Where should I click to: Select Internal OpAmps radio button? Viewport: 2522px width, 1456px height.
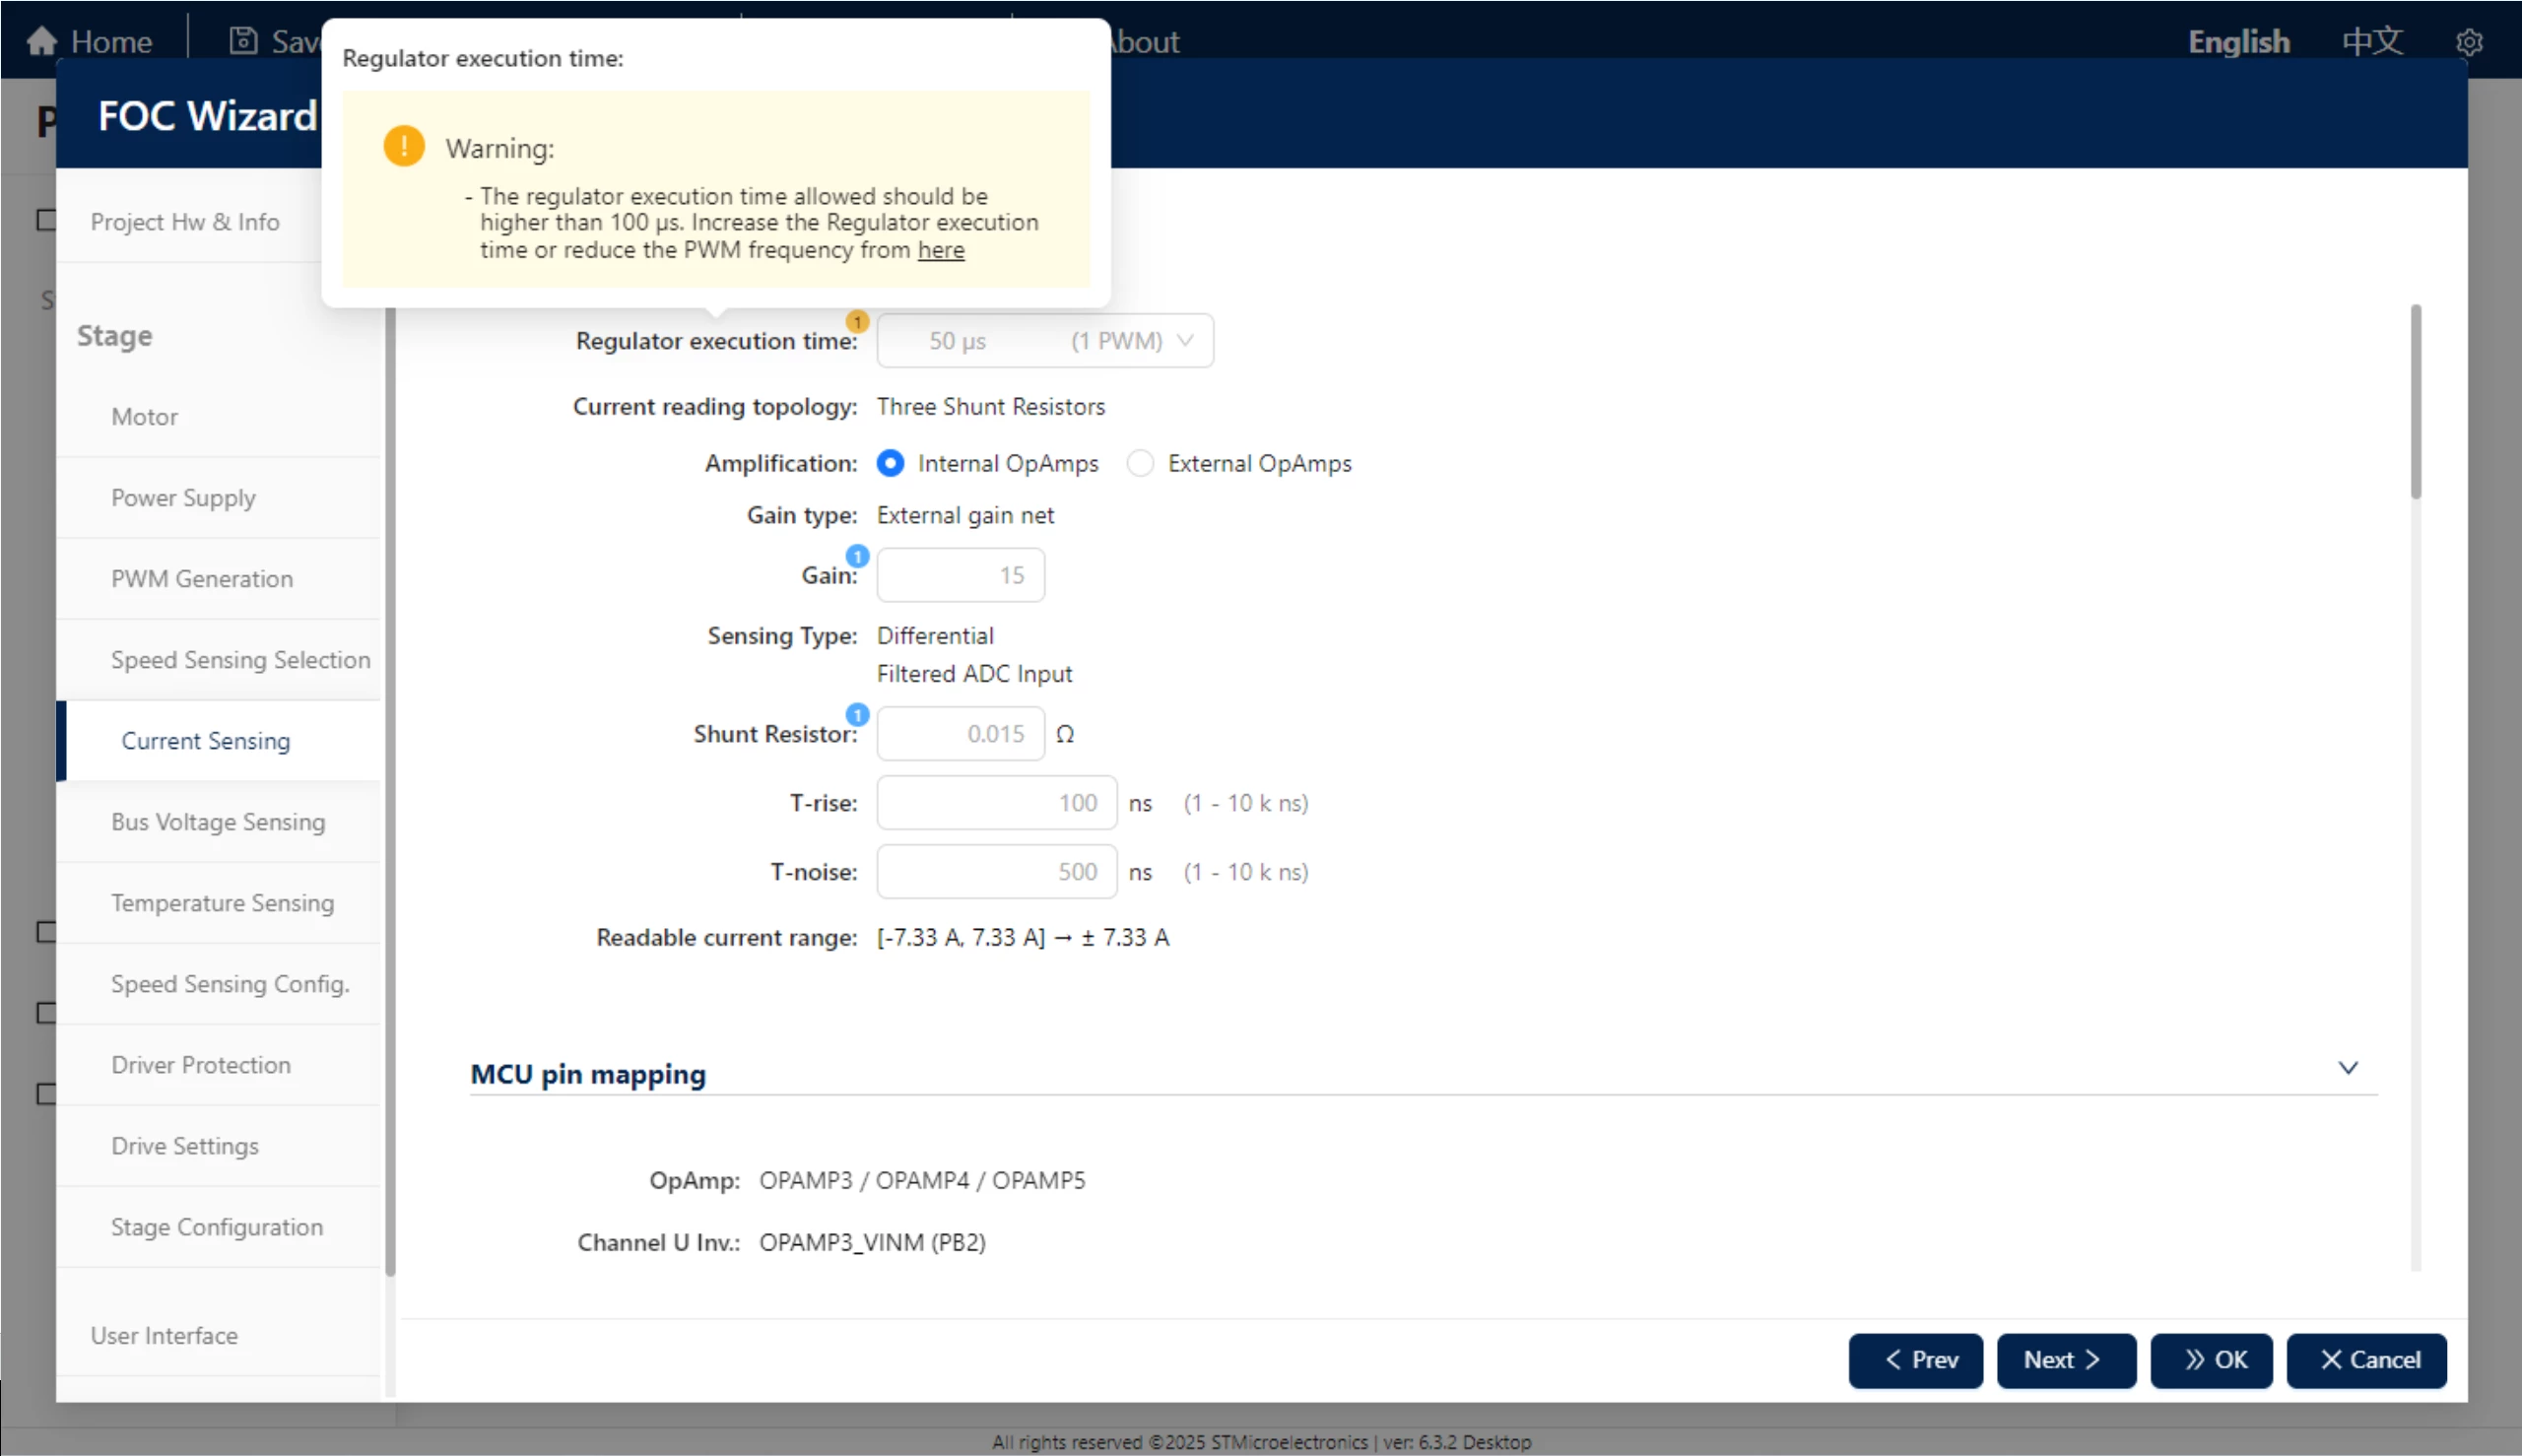point(890,463)
